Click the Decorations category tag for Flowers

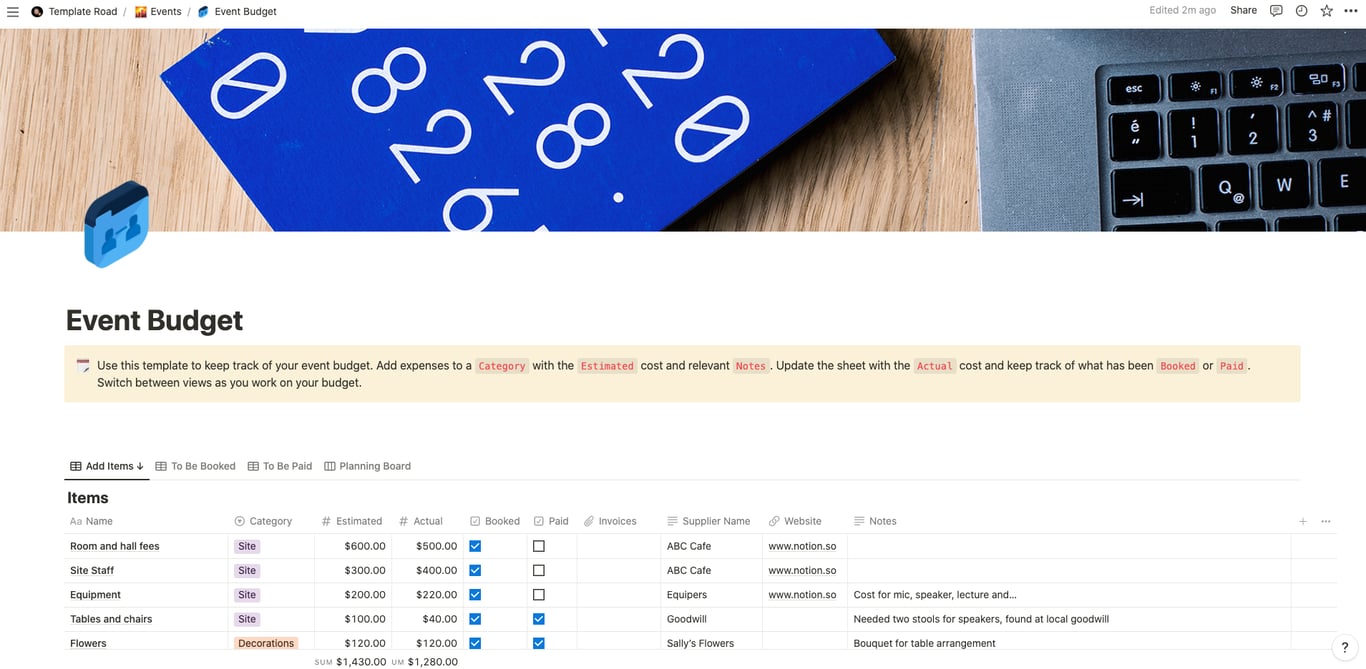pyautogui.click(x=266, y=643)
